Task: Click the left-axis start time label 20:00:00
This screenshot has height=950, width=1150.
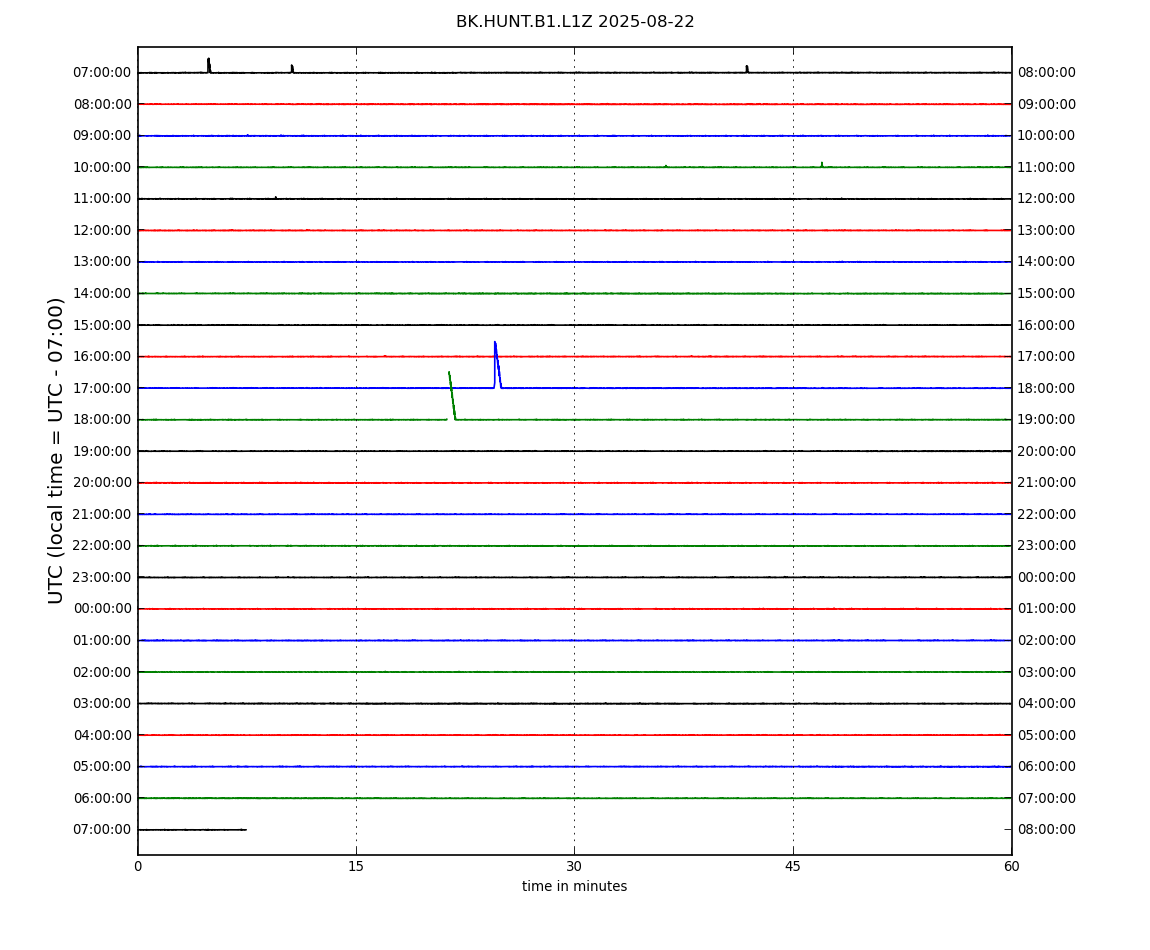Action: coord(102,483)
